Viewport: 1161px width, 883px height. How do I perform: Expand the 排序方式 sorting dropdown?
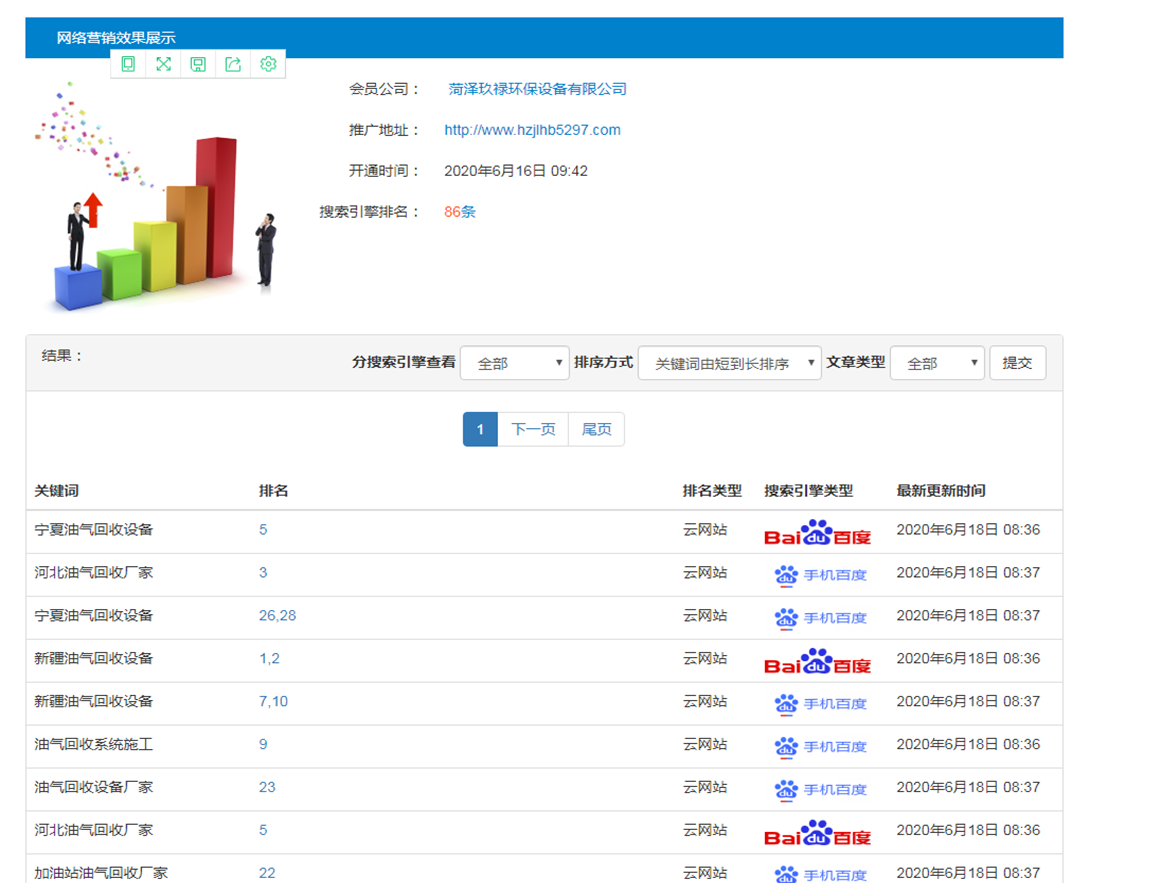click(x=729, y=363)
